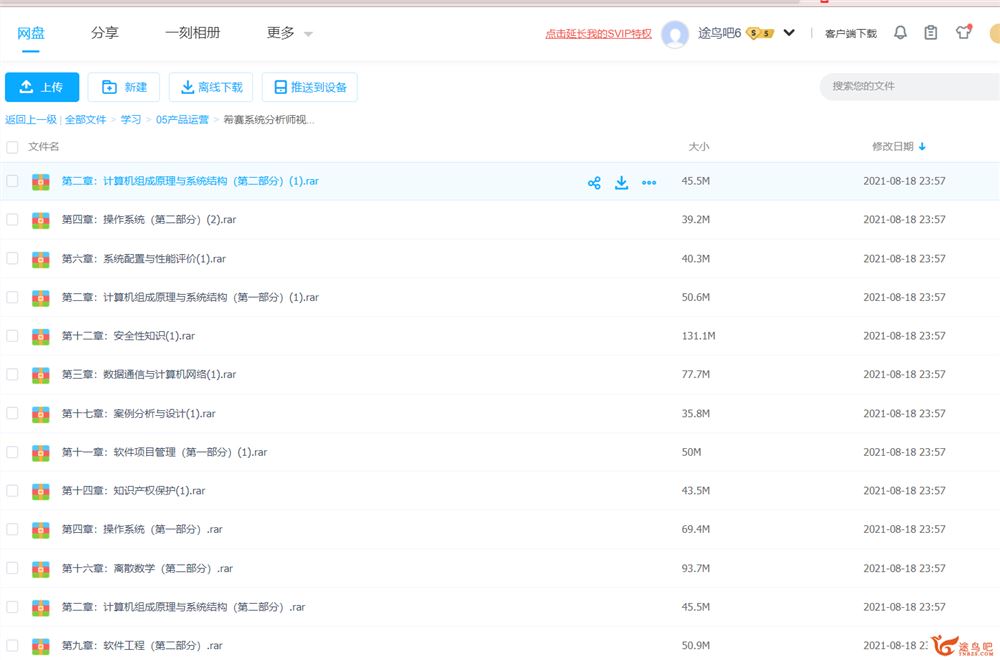Click the clipboard icon in the top bar
This screenshot has width=1000, height=660.
(x=931, y=33)
